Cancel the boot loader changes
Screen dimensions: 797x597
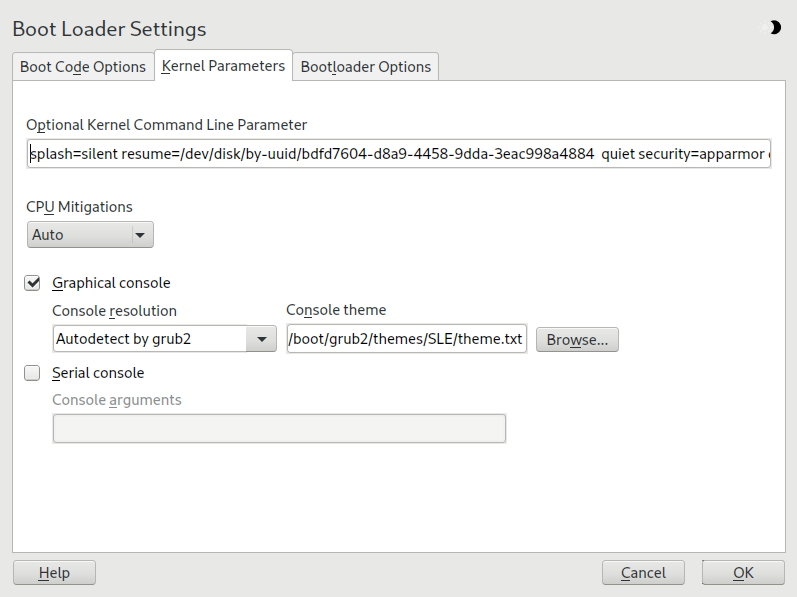point(643,573)
